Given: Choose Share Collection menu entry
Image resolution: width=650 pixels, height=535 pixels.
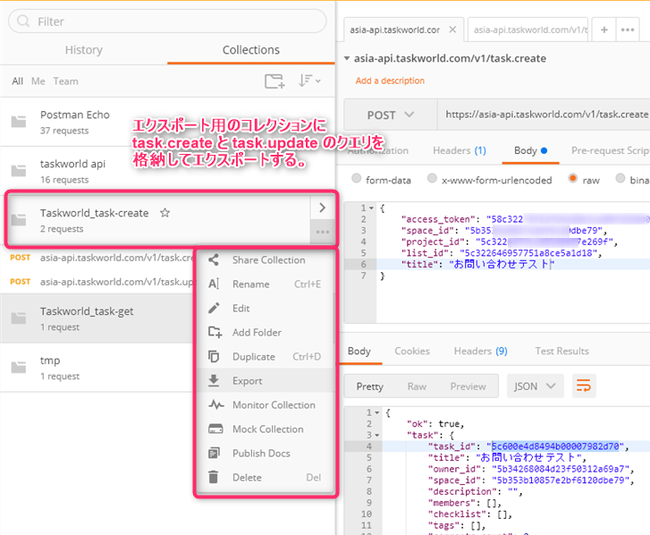Looking at the screenshot, I should tap(265, 260).
